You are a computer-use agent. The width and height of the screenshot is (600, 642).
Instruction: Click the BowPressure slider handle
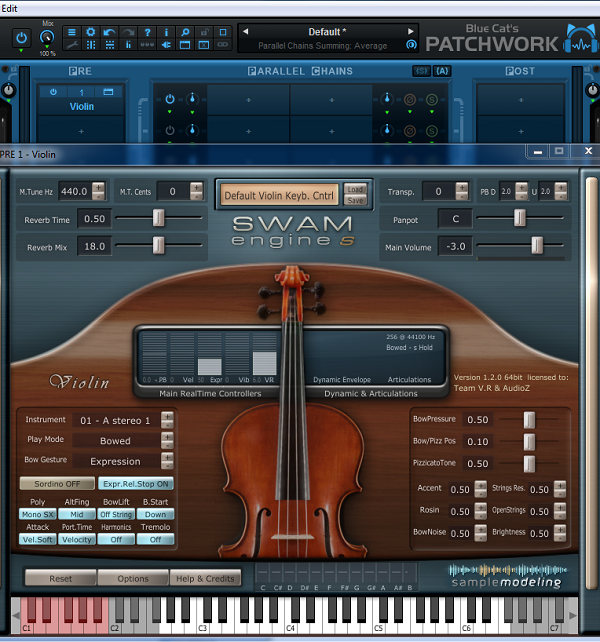(x=529, y=420)
